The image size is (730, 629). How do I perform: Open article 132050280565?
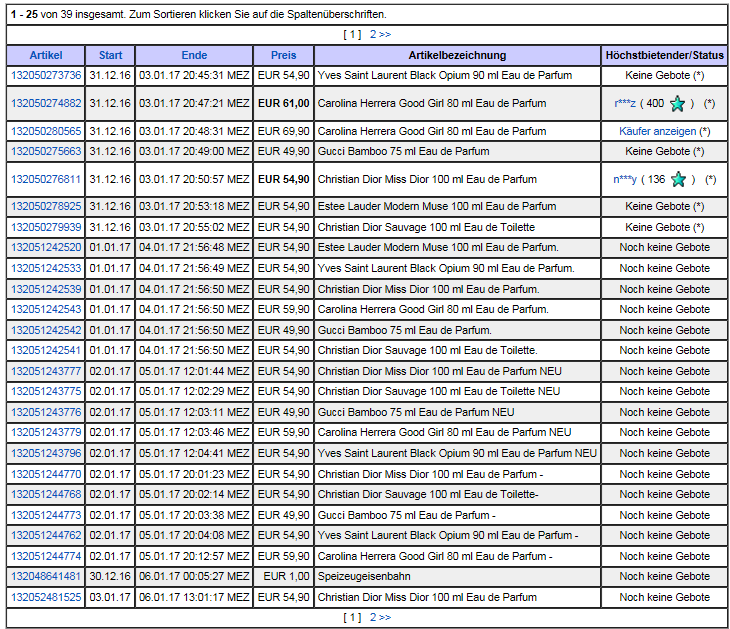coord(46,131)
